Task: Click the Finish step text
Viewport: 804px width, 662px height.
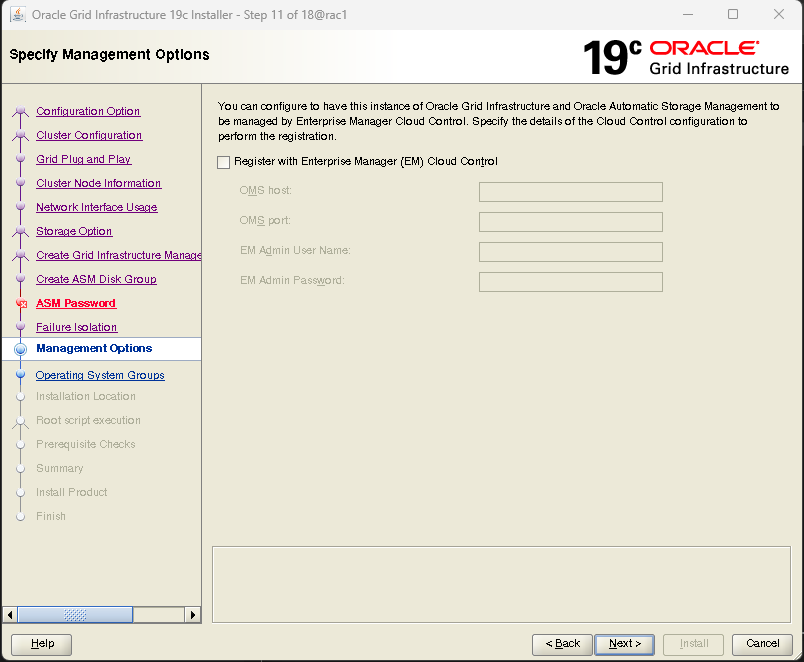Action: 51,516
